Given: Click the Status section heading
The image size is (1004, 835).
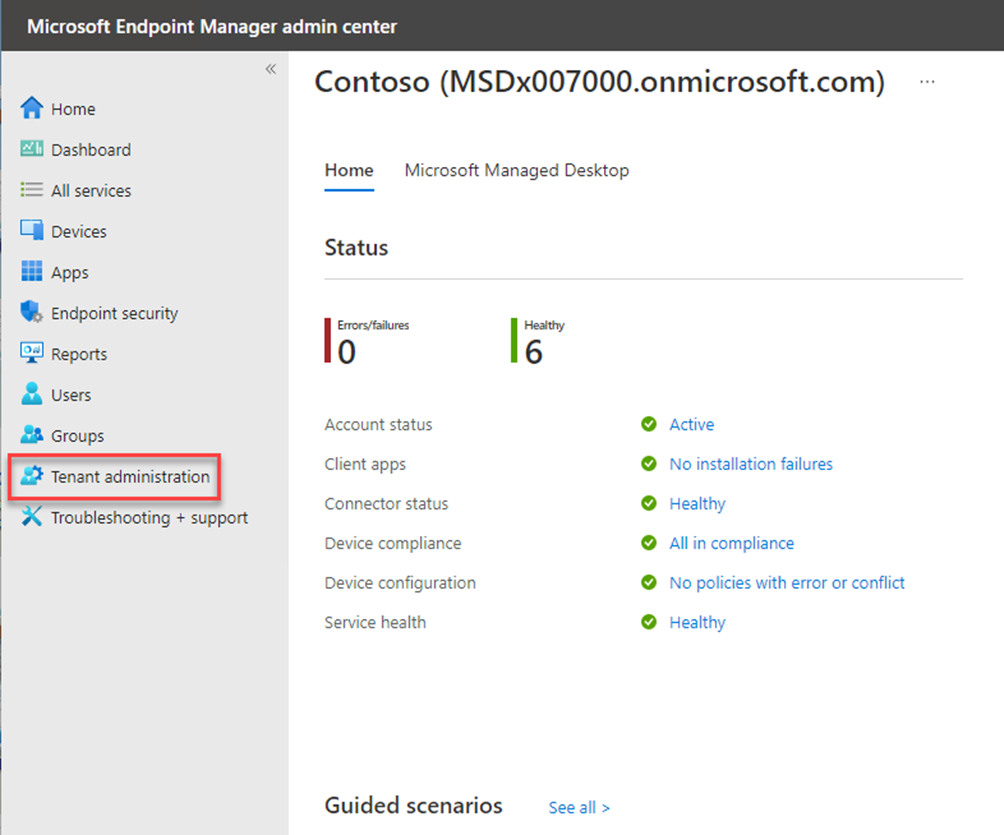Looking at the screenshot, I should (356, 248).
